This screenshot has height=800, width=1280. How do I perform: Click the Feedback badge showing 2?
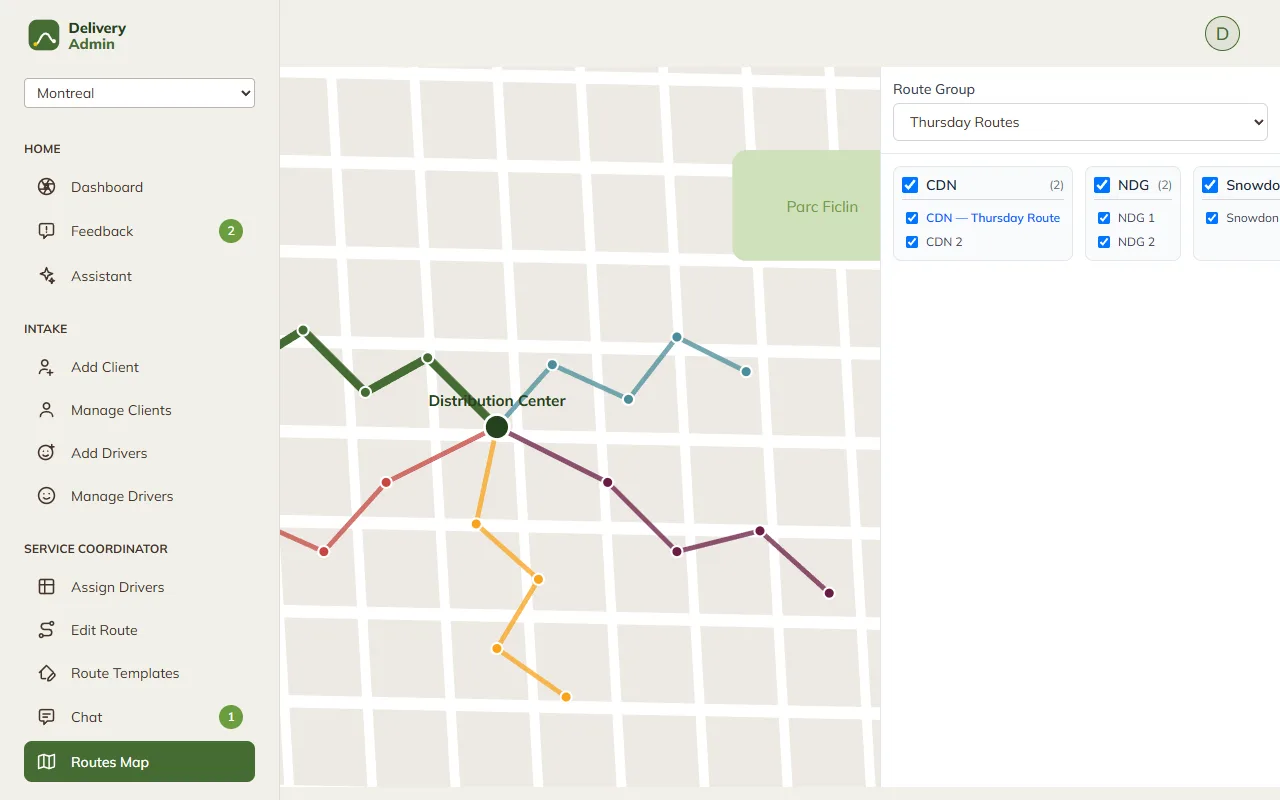pyautogui.click(x=231, y=231)
